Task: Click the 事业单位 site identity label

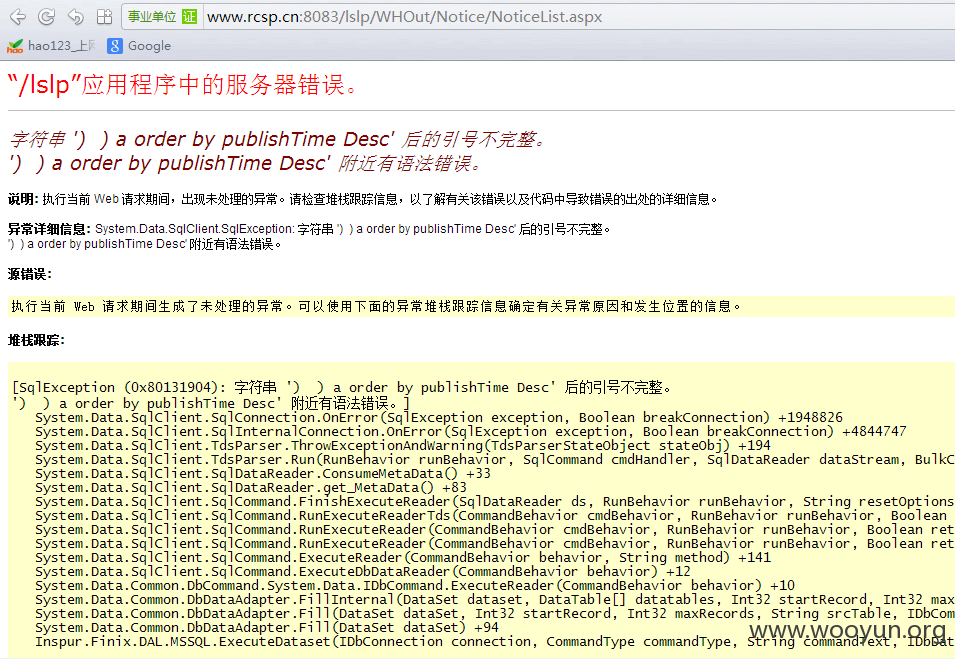Action: click(x=152, y=16)
